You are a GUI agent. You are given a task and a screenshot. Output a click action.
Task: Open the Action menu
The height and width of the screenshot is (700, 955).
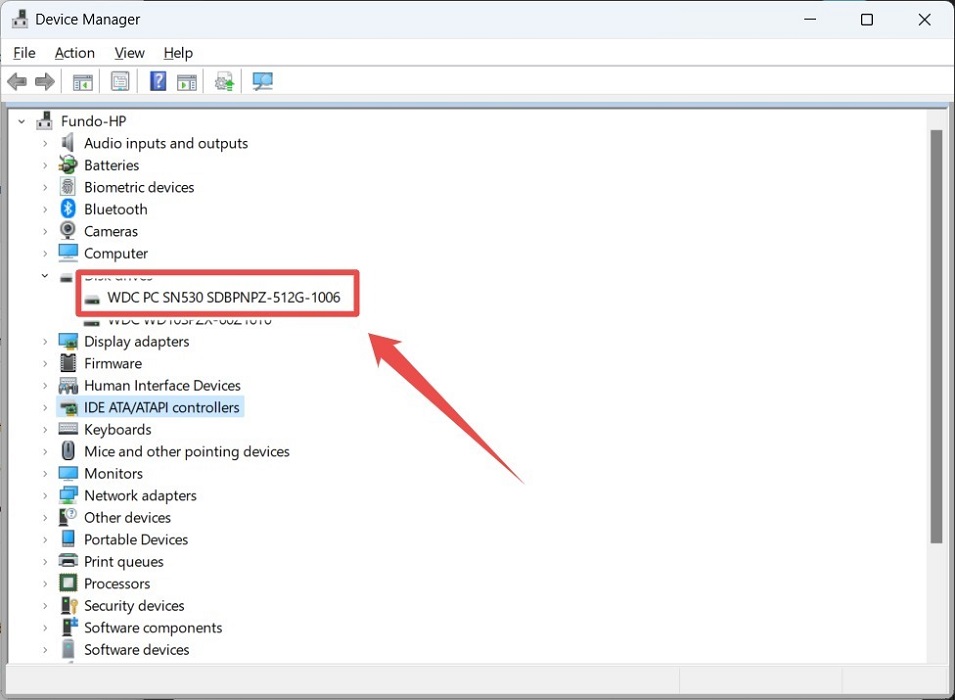(74, 53)
